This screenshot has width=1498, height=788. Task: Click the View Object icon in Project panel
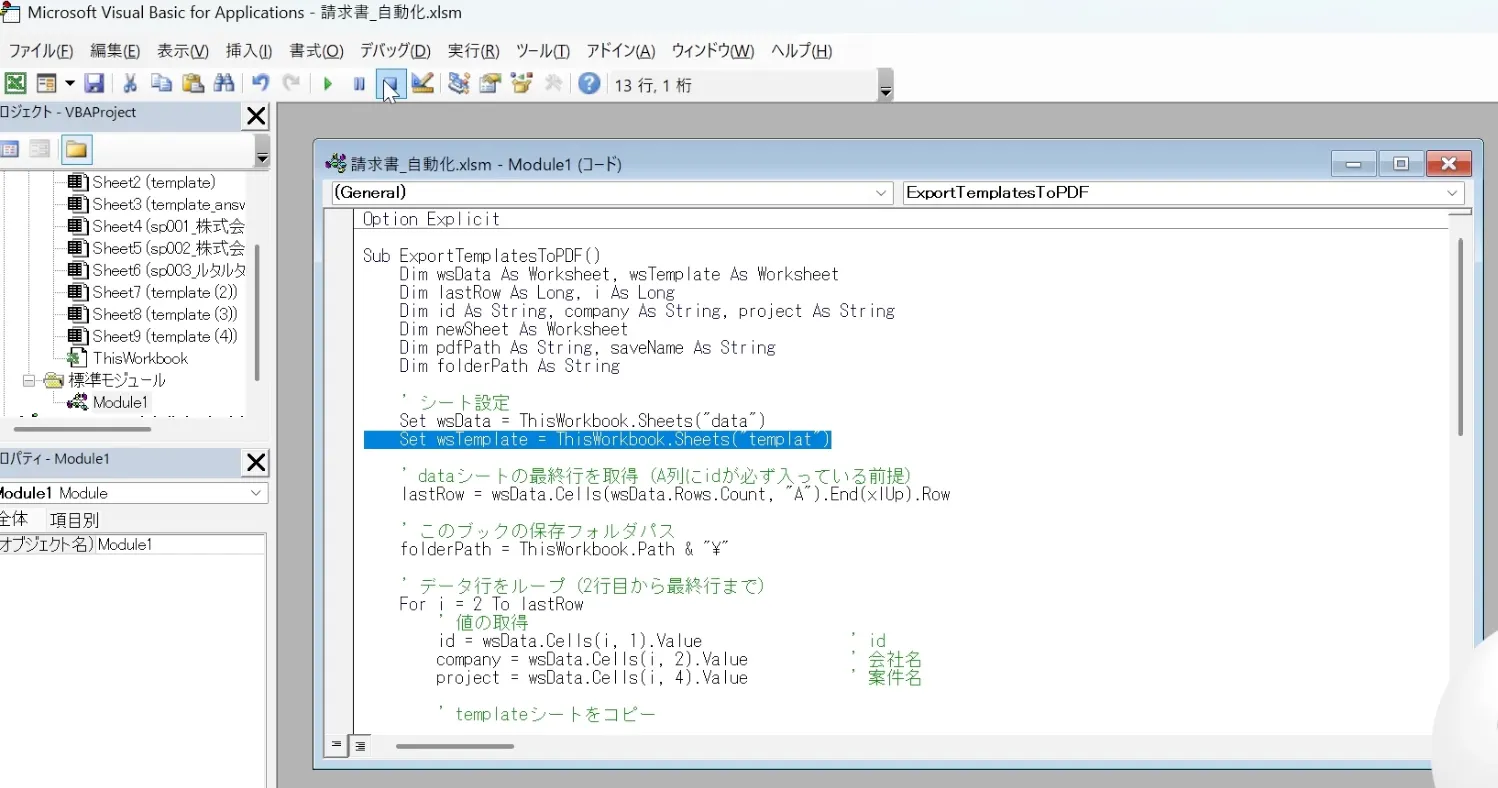pyautogui.click(x=40, y=150)
